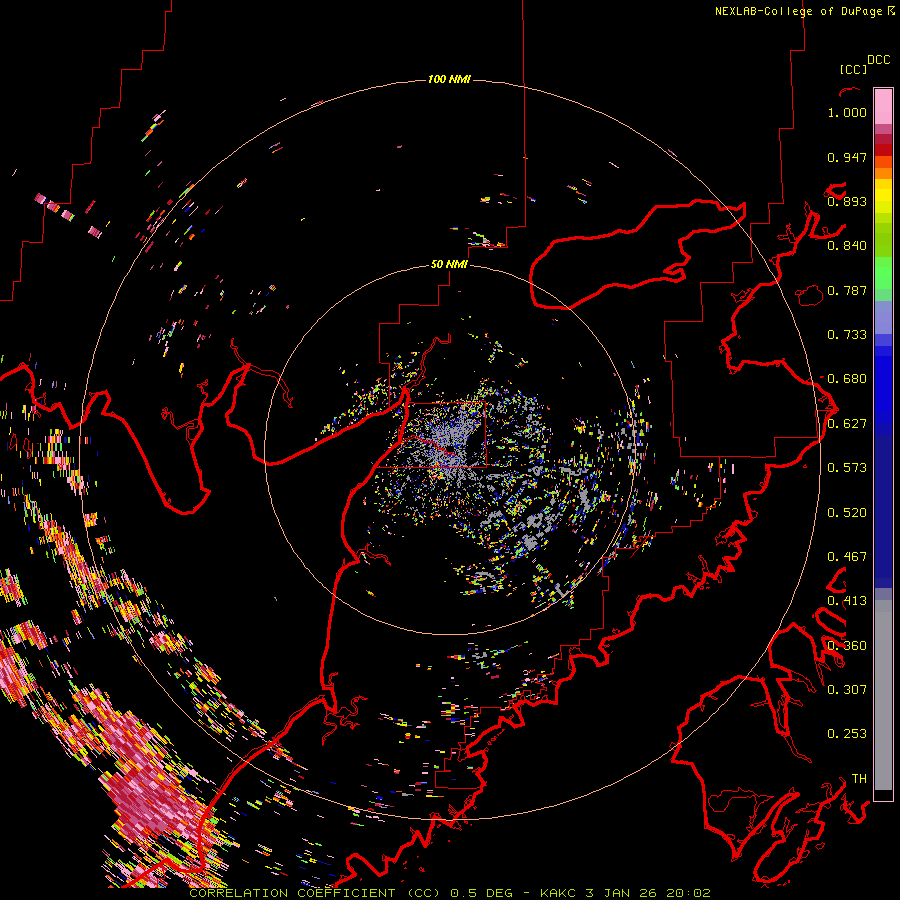Viewport: 900px width, 900px height.
Task: Click the 0.253 value on the color scale
Action: click(847, 734)
